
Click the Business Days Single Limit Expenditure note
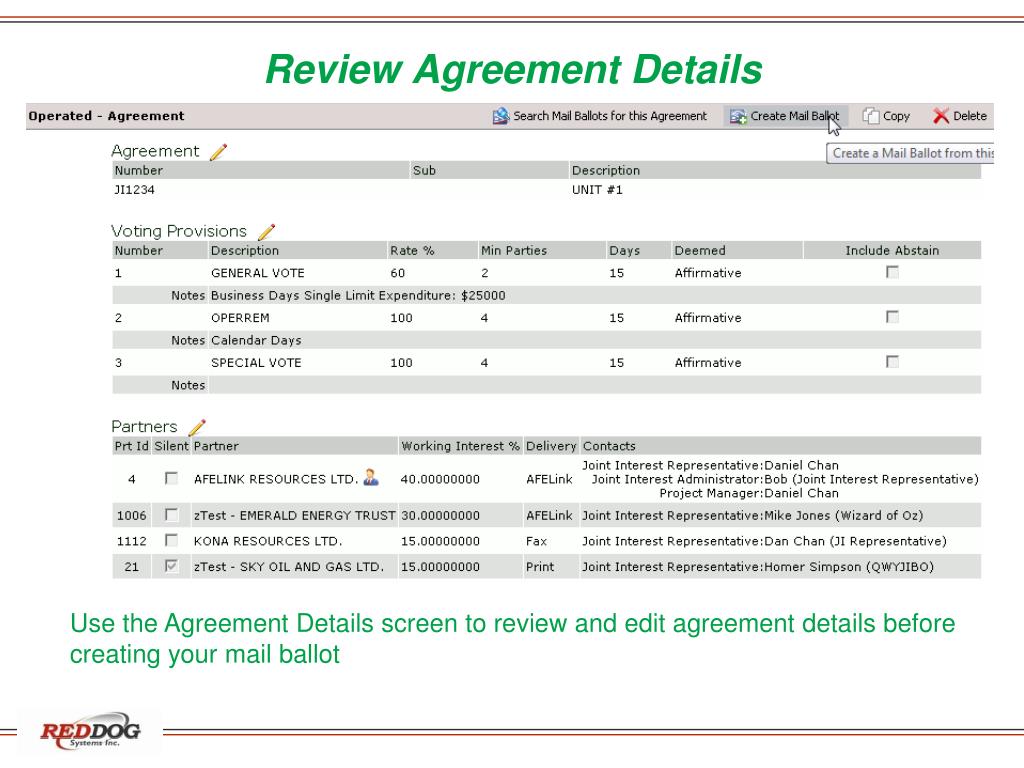click(x=358, y=295)
